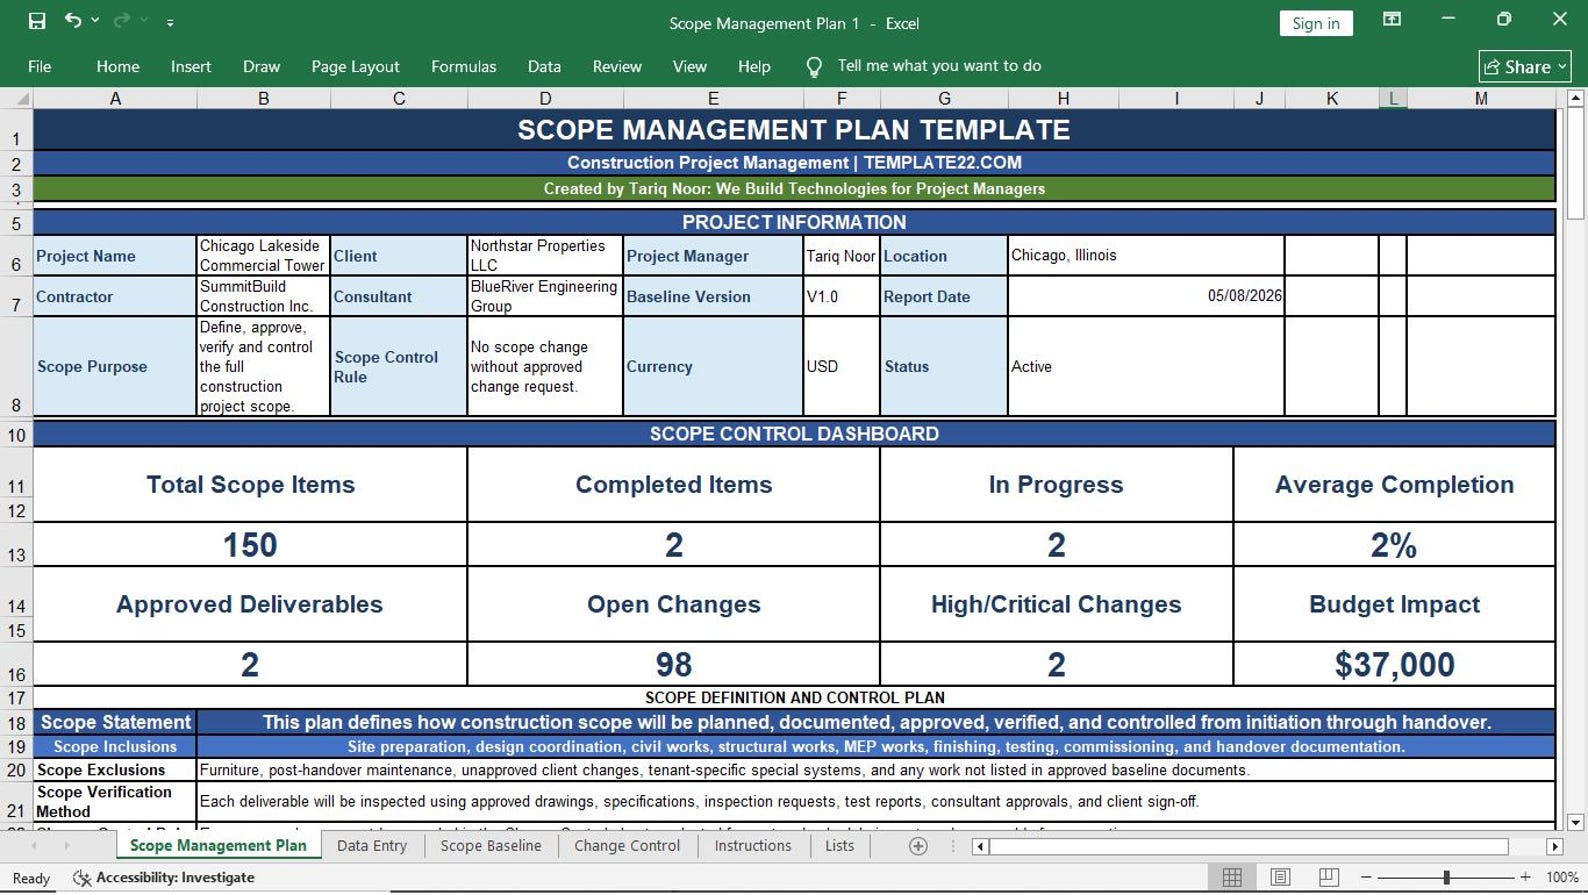The height and width of the screenshot is (895, 1588).
Task: Select the Baseline Version cell V1.0
Action: pos(841,296)
